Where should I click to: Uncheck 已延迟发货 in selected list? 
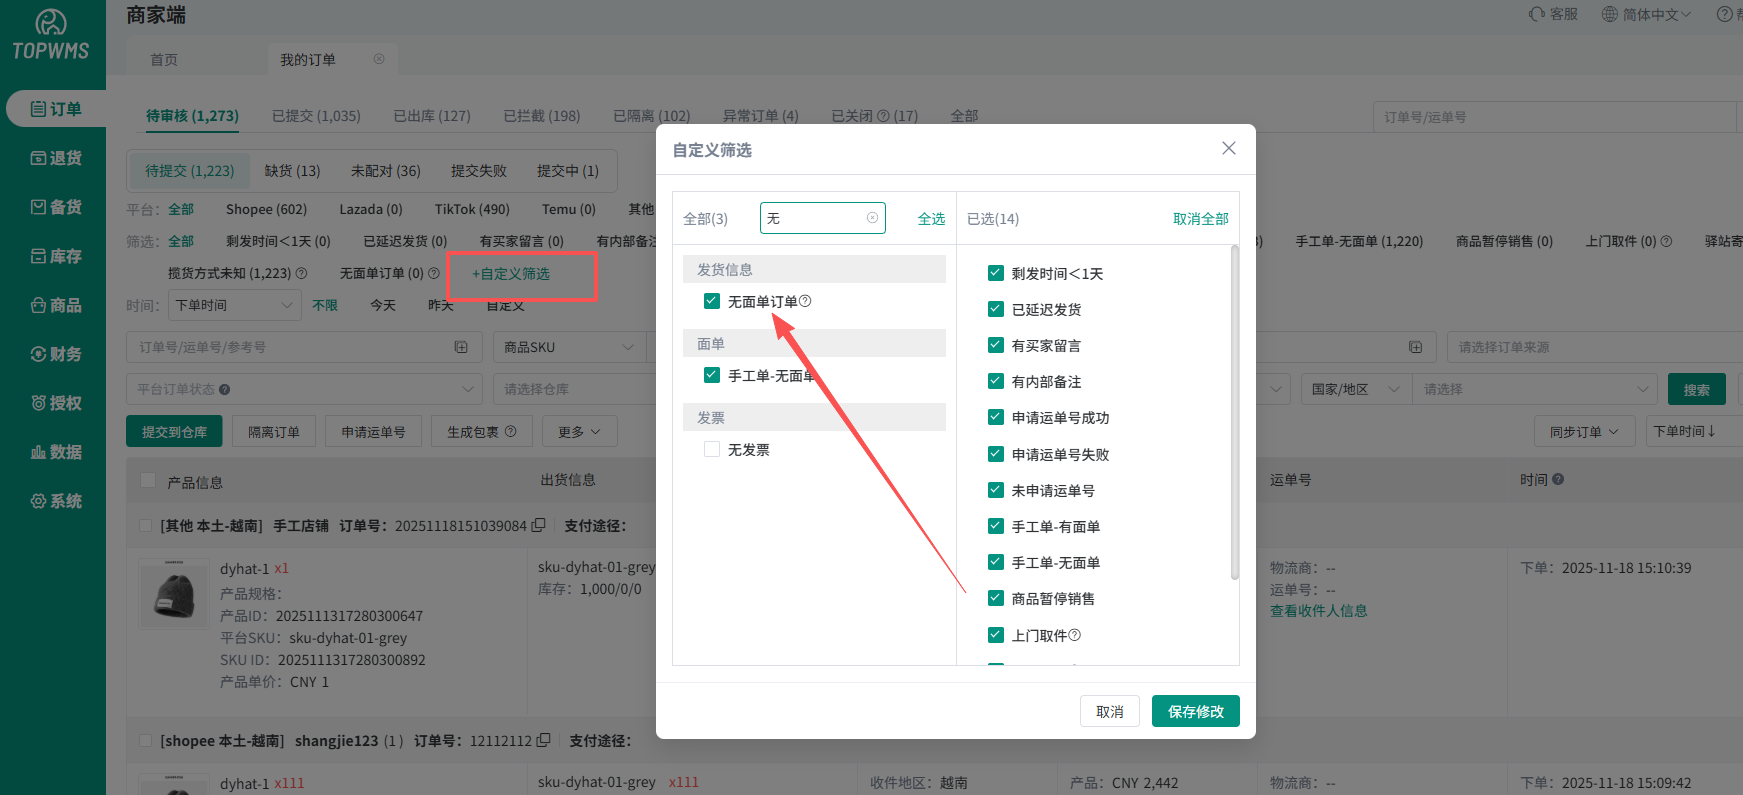coord(995,310)
